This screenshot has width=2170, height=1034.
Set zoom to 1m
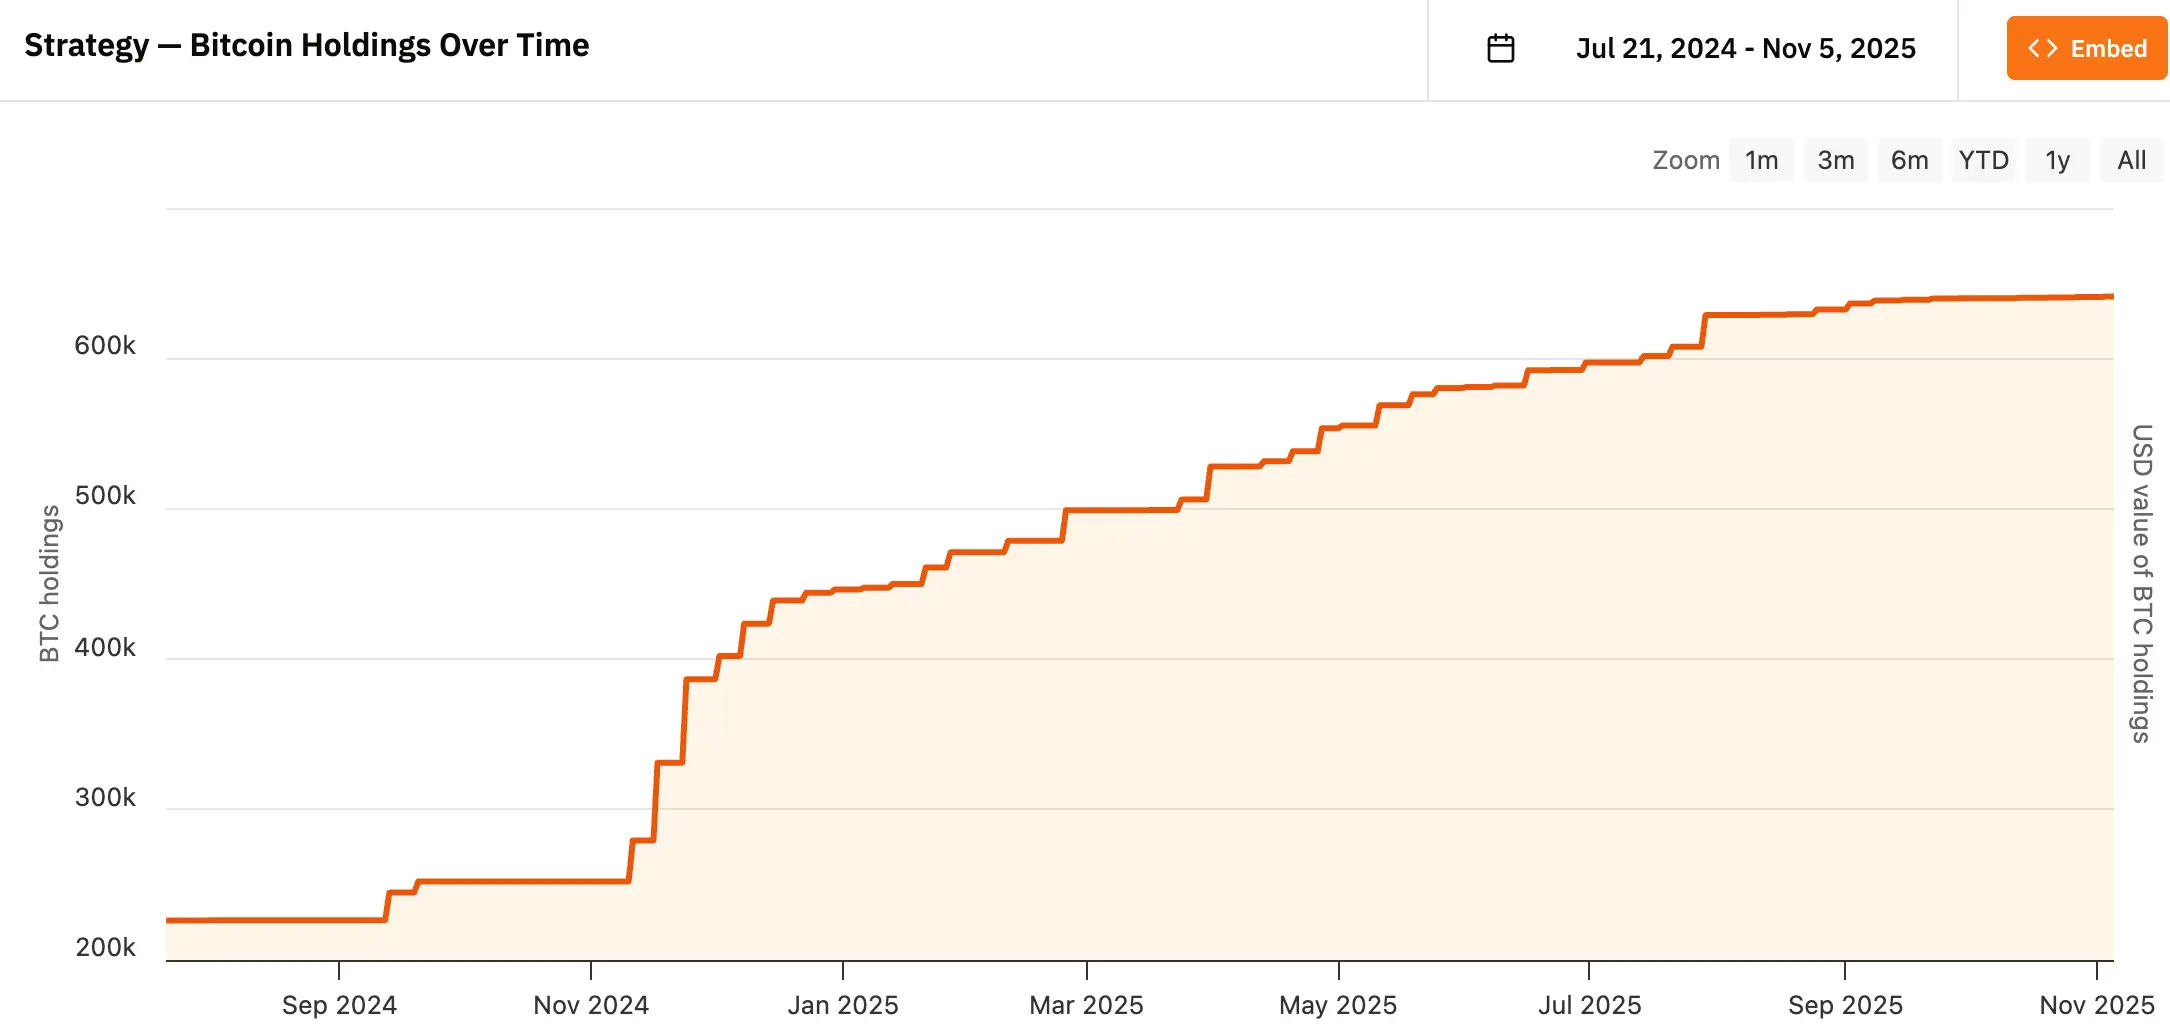click(1761, 160)
